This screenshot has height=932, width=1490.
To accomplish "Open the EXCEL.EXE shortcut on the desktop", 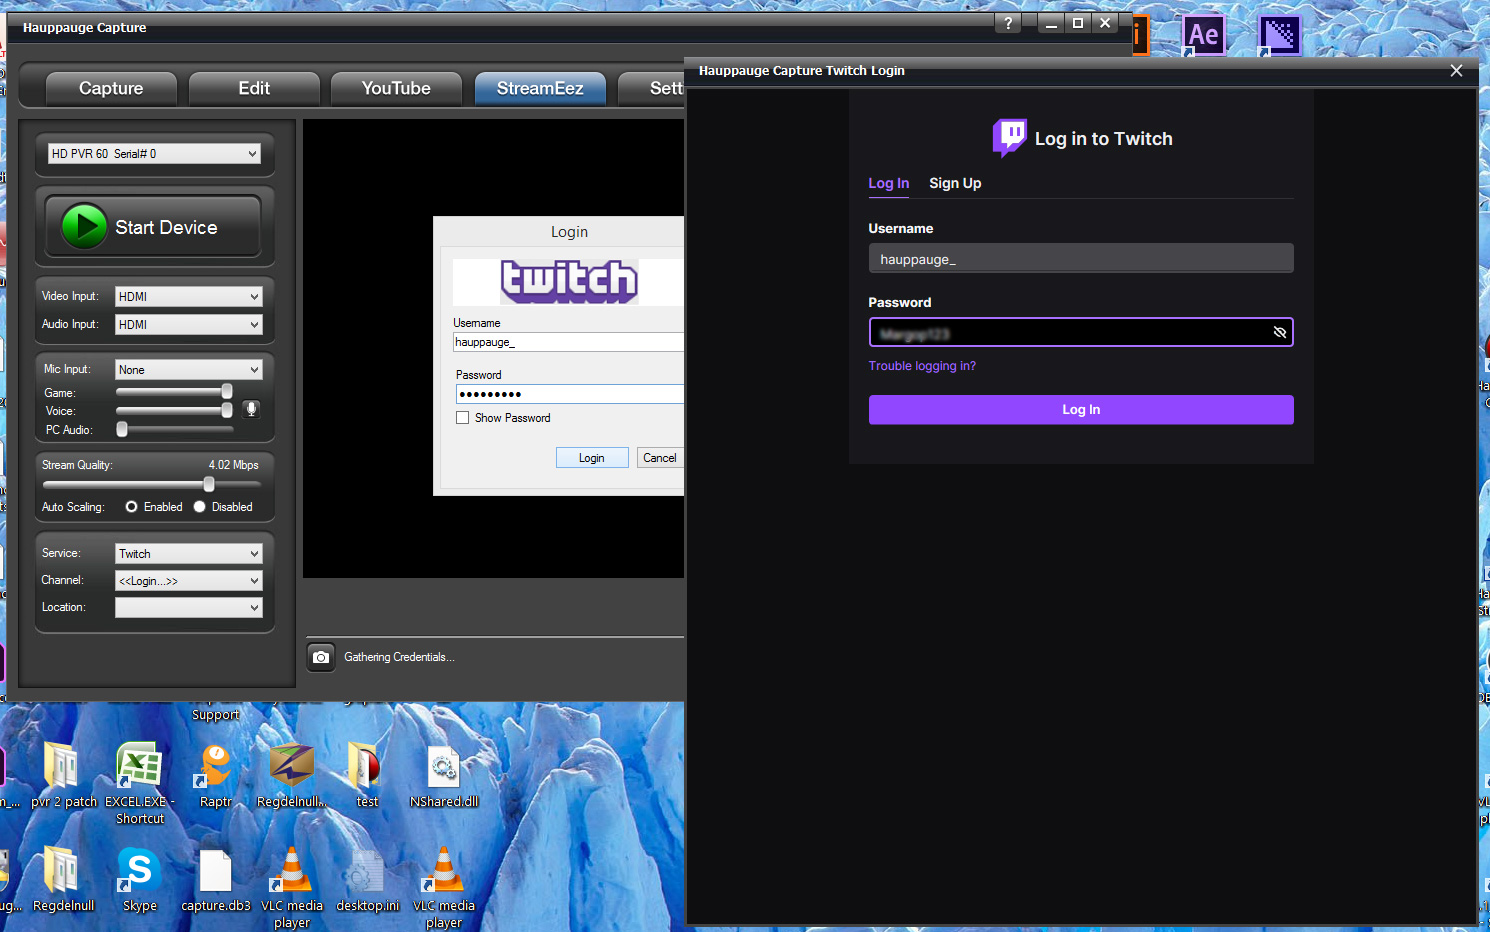I will click(x=139, y=768).
